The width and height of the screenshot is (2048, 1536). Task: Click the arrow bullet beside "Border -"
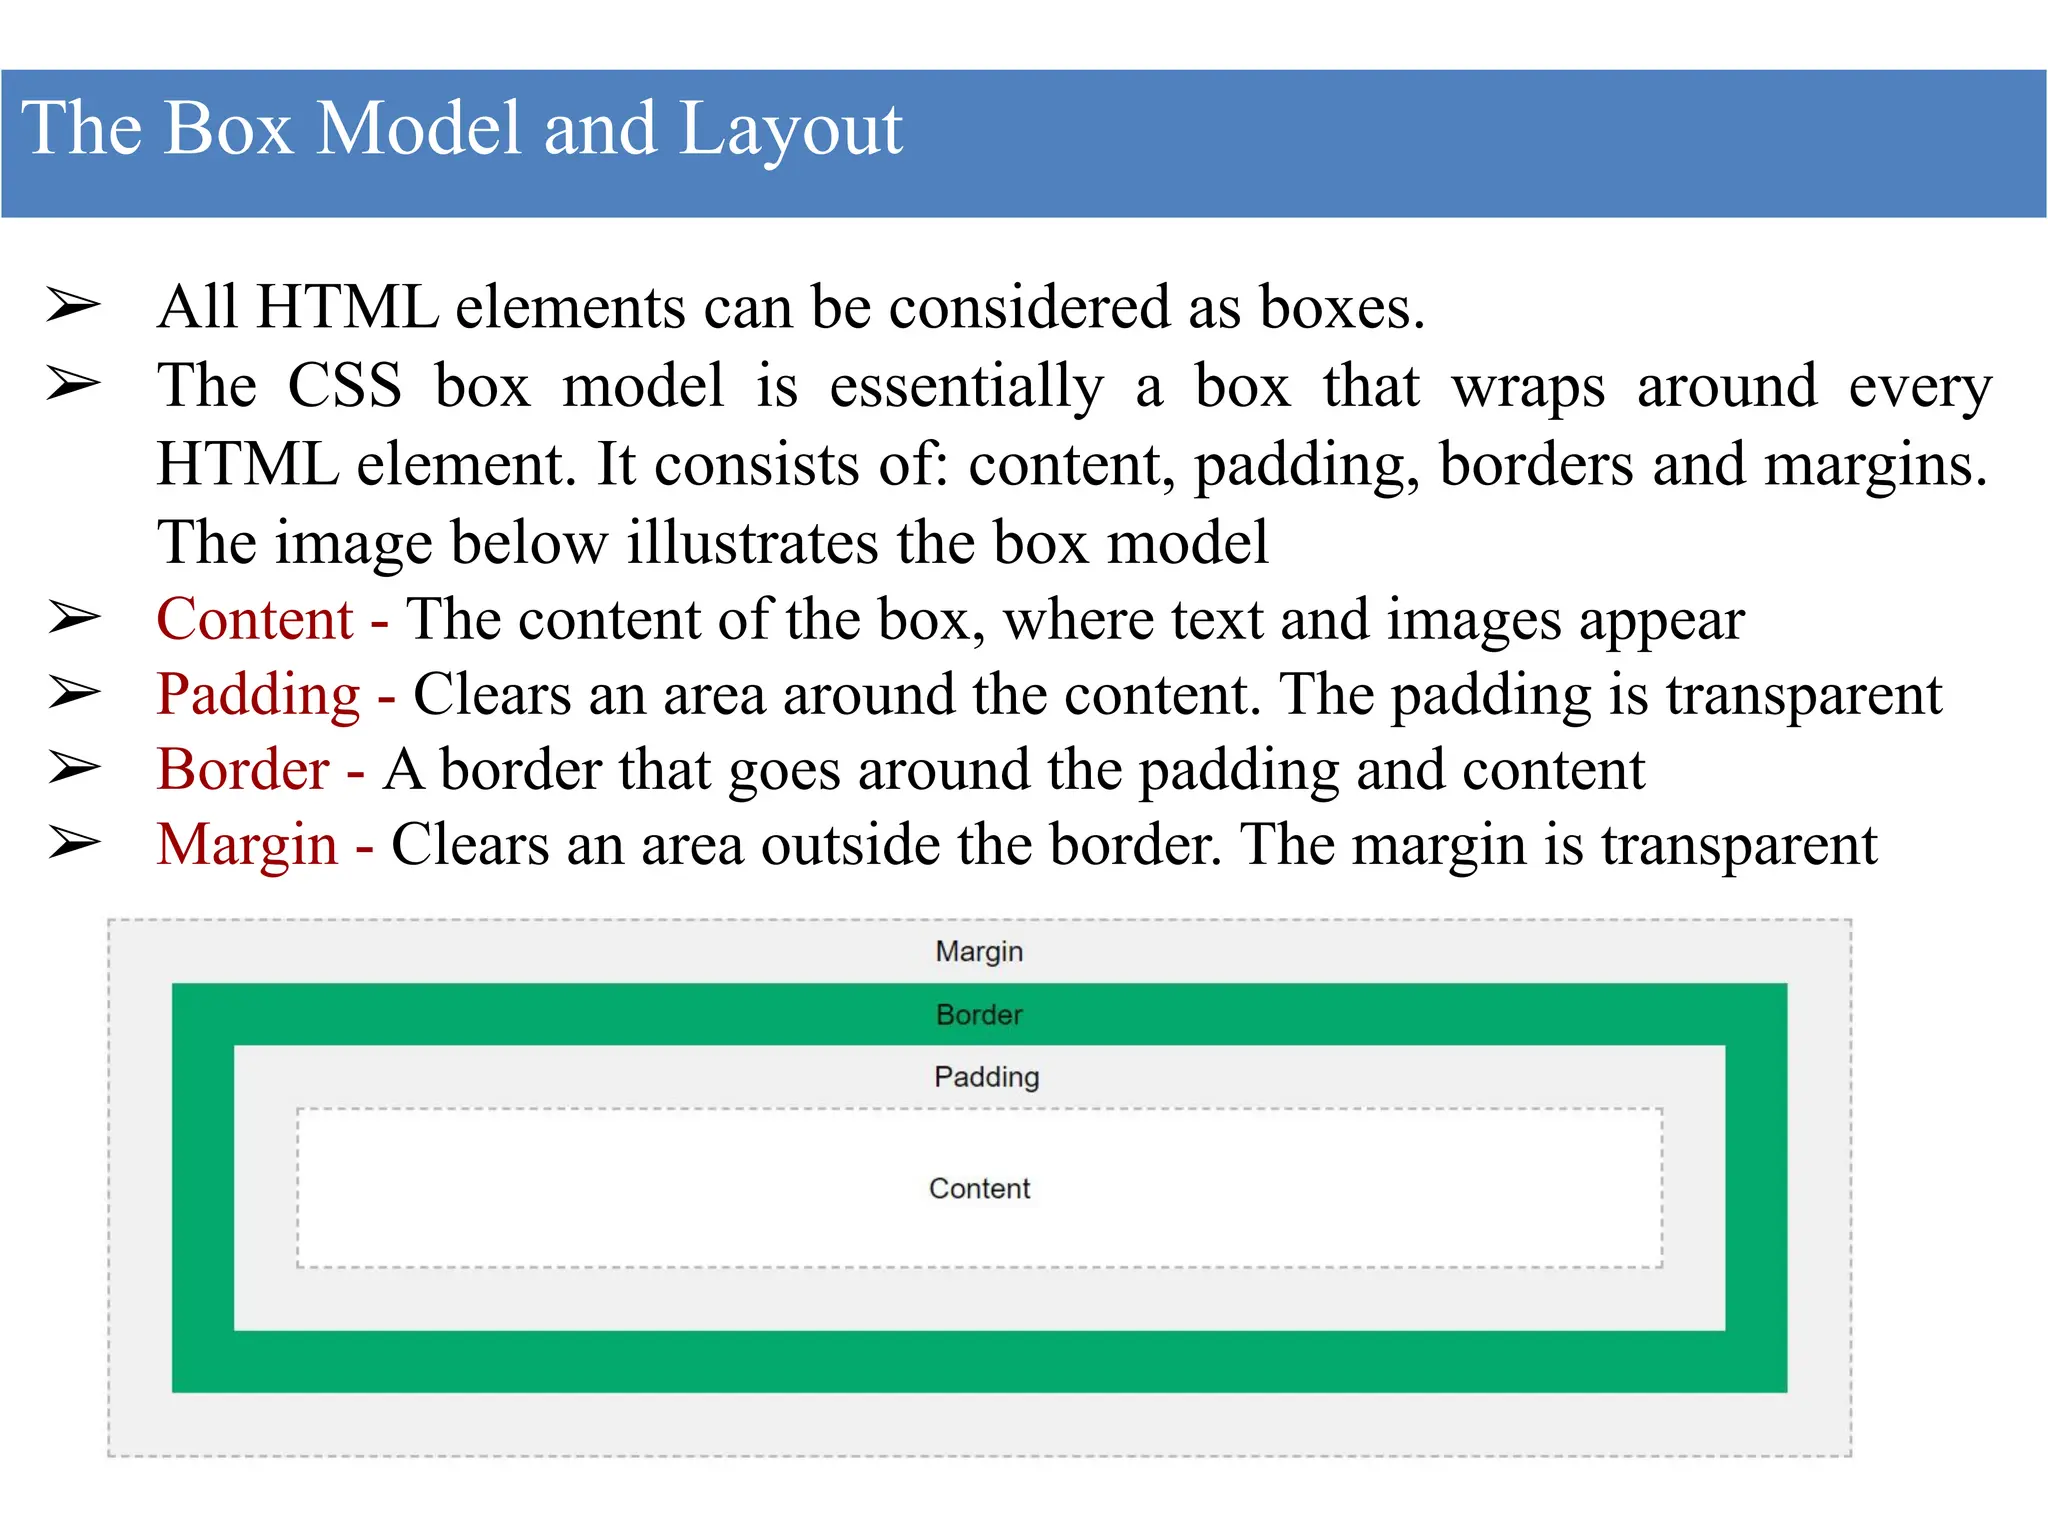pyautogui.click(x=74, y=768)
